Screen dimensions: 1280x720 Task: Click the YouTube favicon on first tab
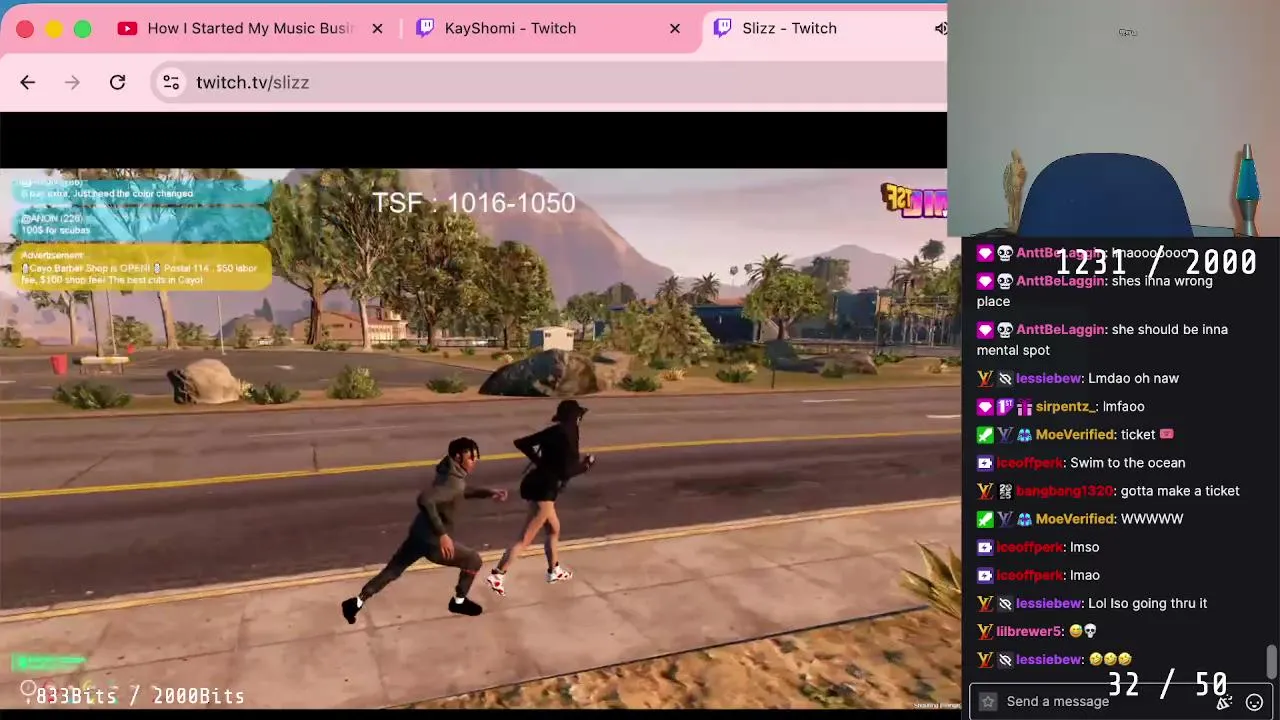(127, 28)
